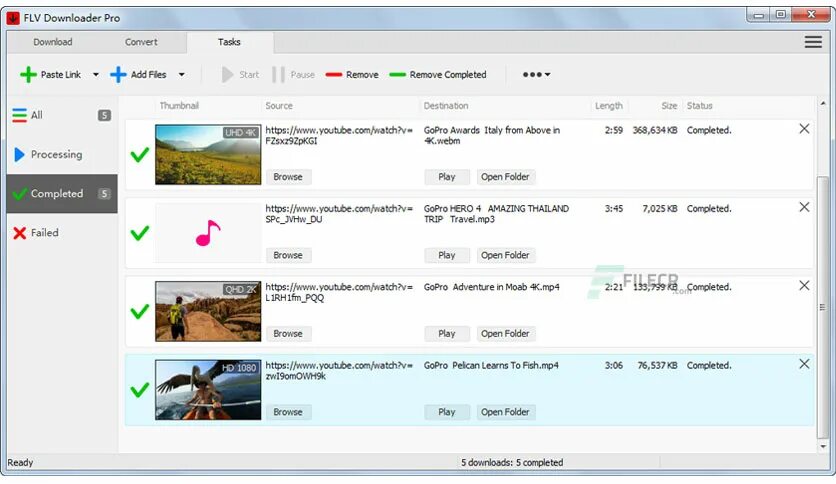Remove the Pelican Learns To Fish task with X
Viewport: 836px width, 484px height.
804,364
